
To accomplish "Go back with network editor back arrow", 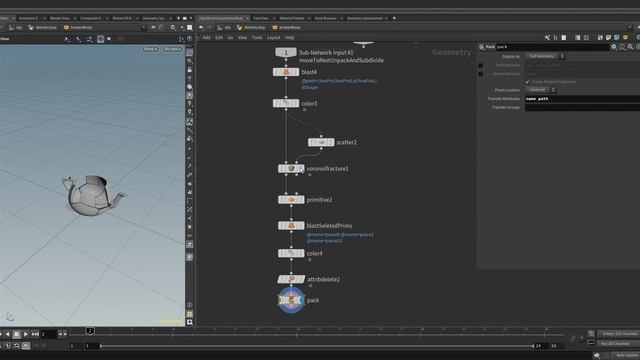I will tap(201, 27).
